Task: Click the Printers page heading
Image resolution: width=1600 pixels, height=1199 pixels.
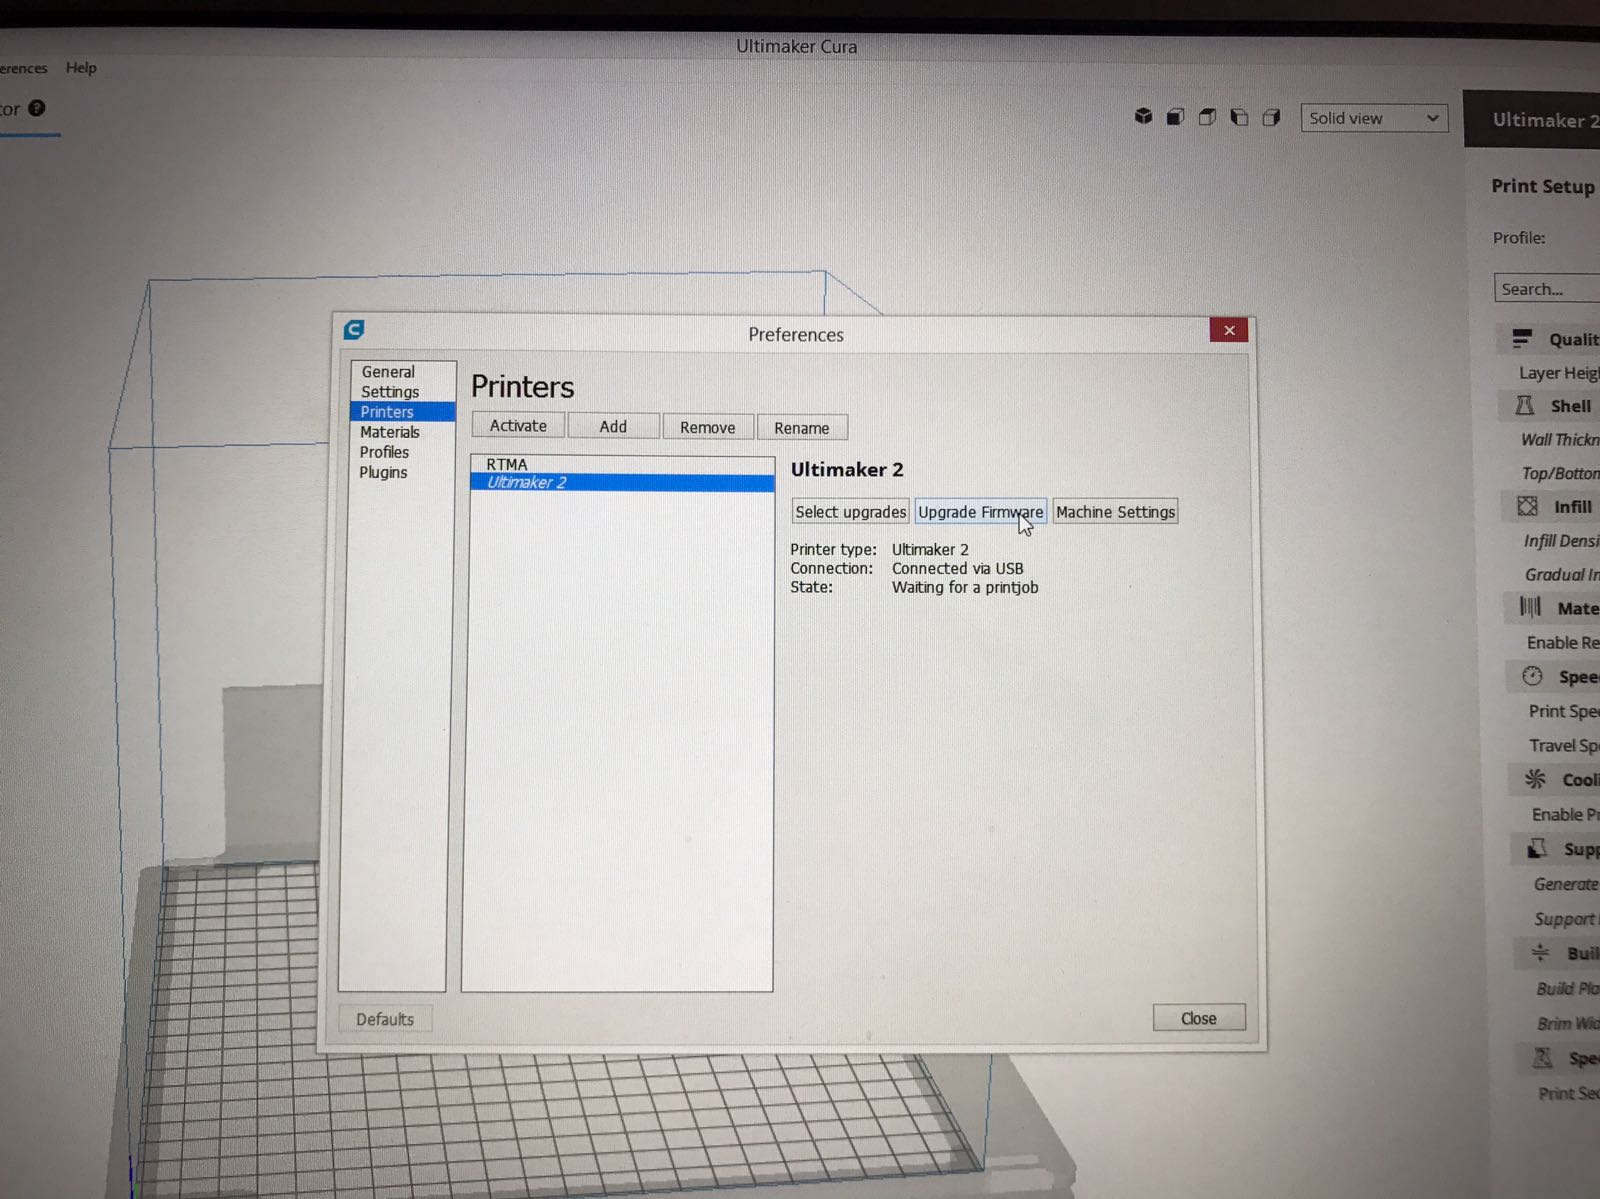Action: pos(522,386)
